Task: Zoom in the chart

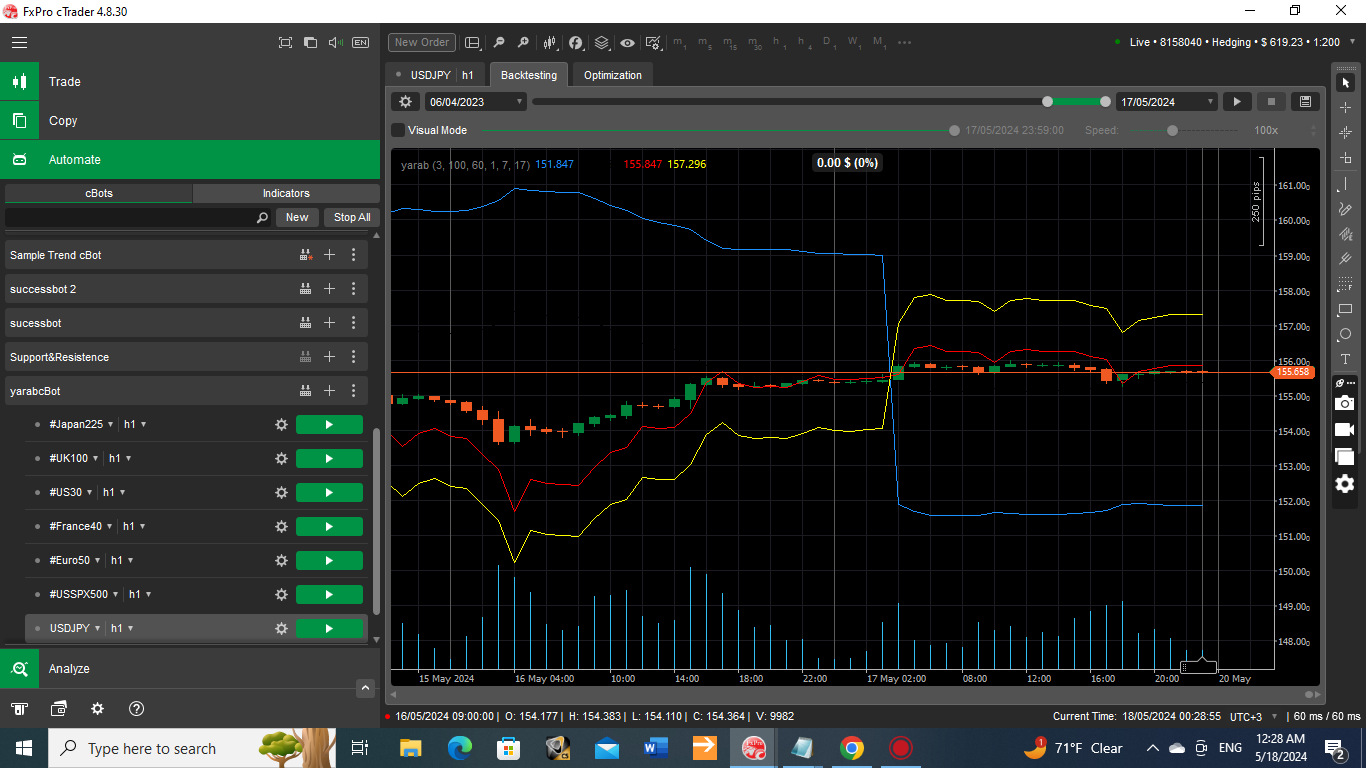Action: point(523,43)
